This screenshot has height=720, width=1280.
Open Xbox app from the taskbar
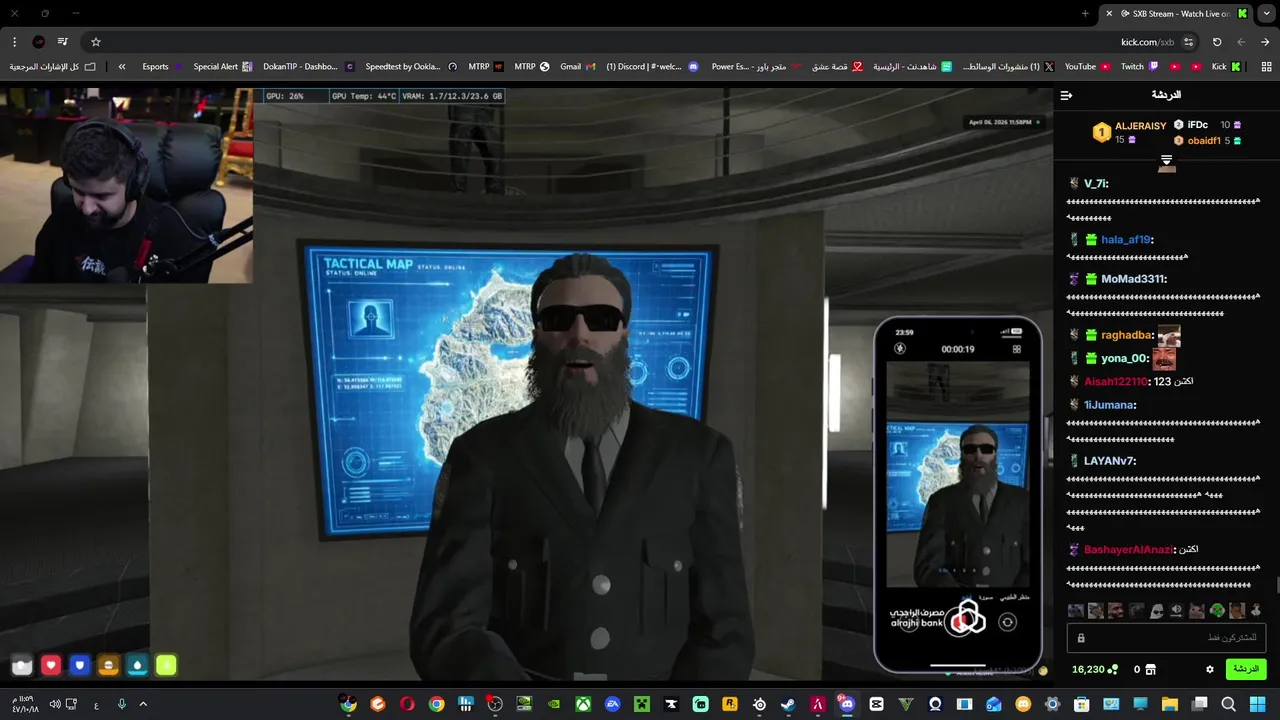(584, 704)
